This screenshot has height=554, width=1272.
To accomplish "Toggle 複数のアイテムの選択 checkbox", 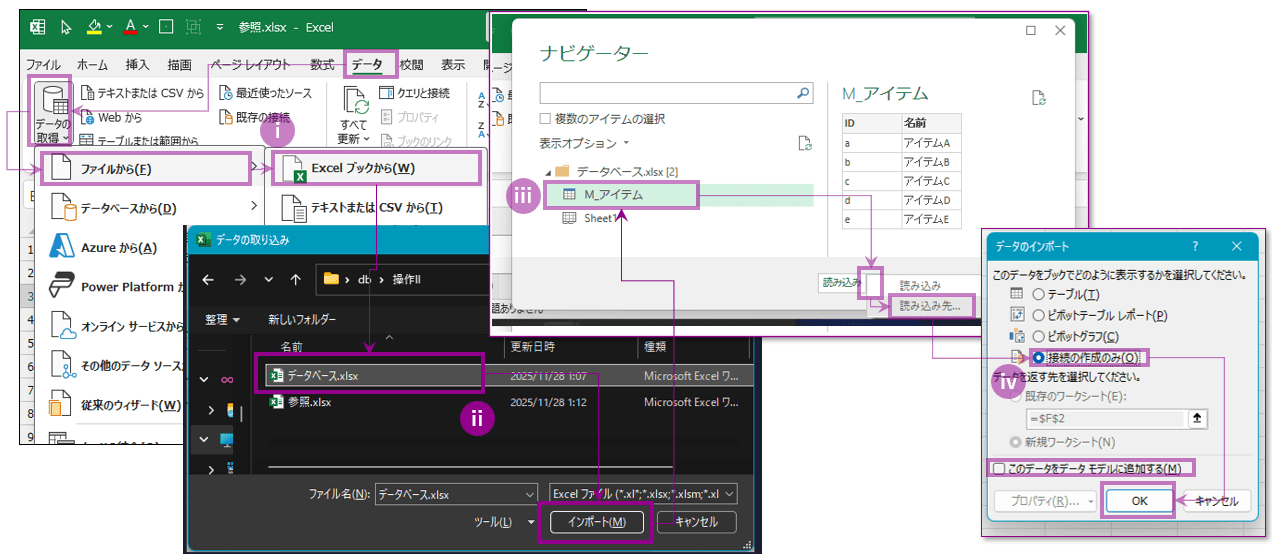I will click(x=545, y=119).
